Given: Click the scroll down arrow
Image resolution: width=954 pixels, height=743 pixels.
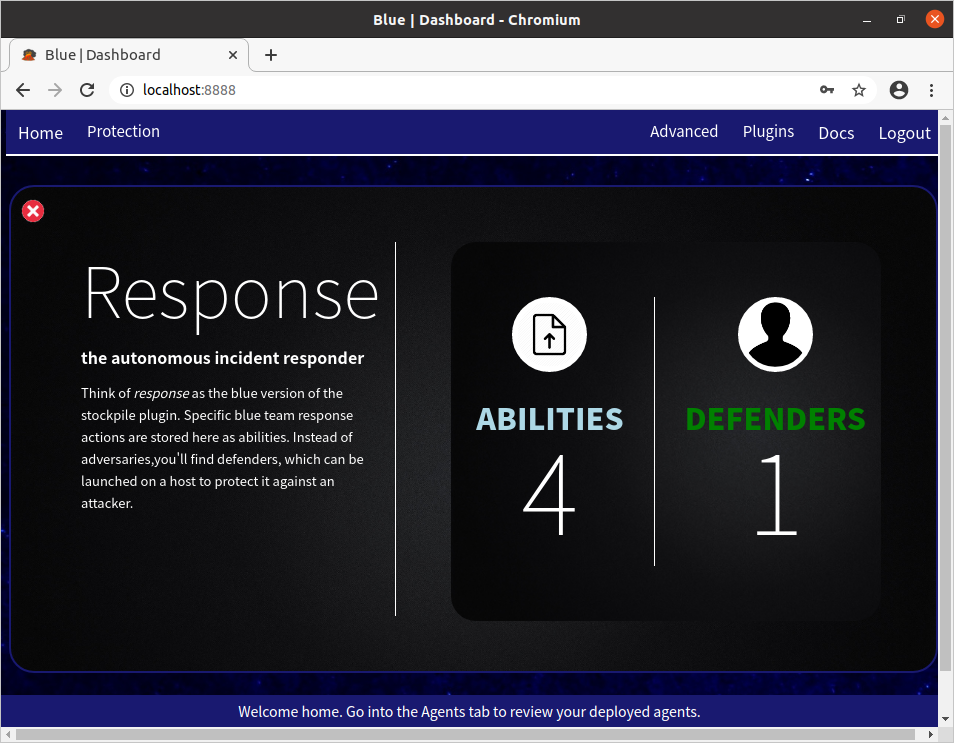Looking at the screenshot, I should [945, 719].
